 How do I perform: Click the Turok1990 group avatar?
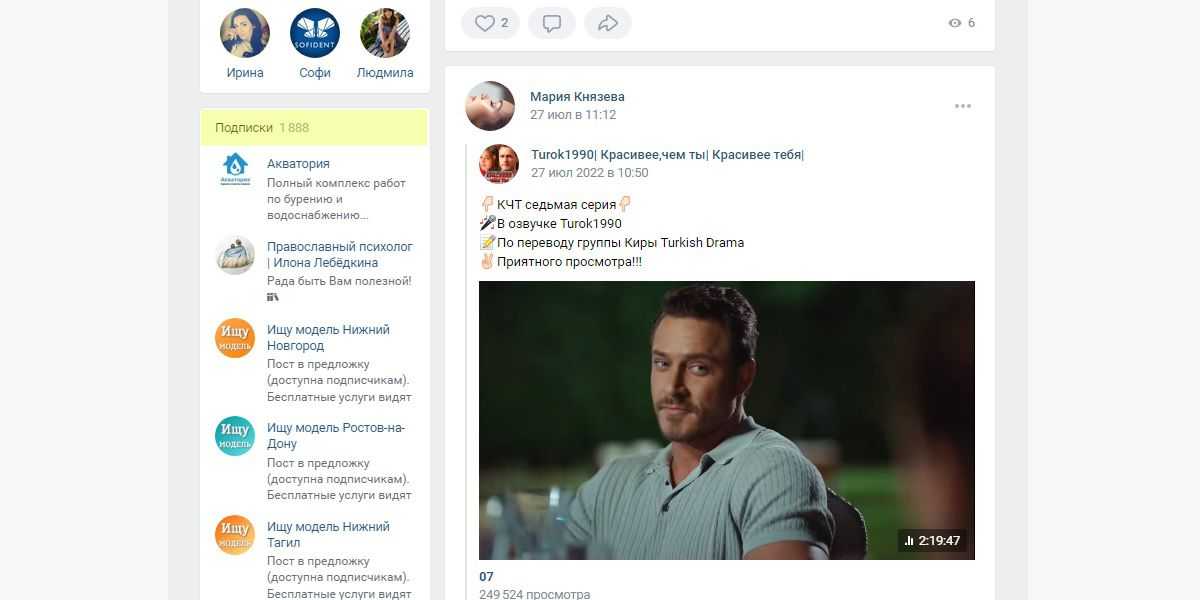(x=498, y=163)
